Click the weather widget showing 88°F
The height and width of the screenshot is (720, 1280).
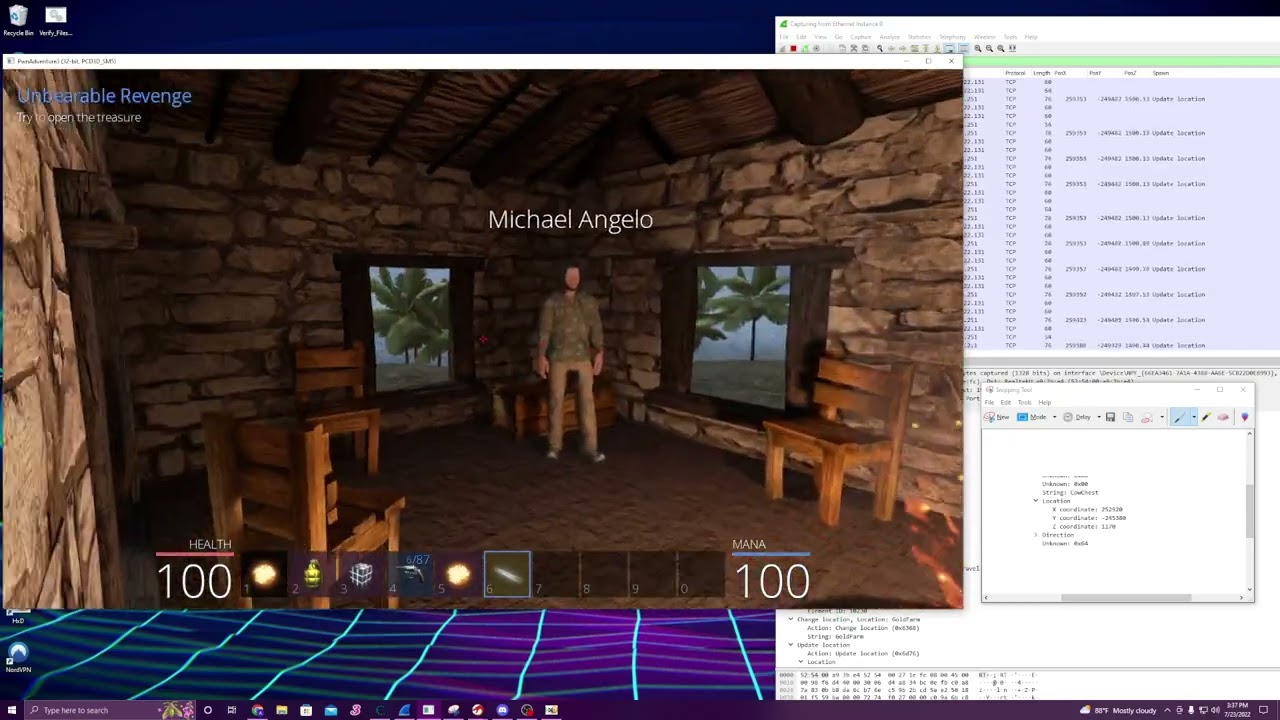pos(1118,710)
